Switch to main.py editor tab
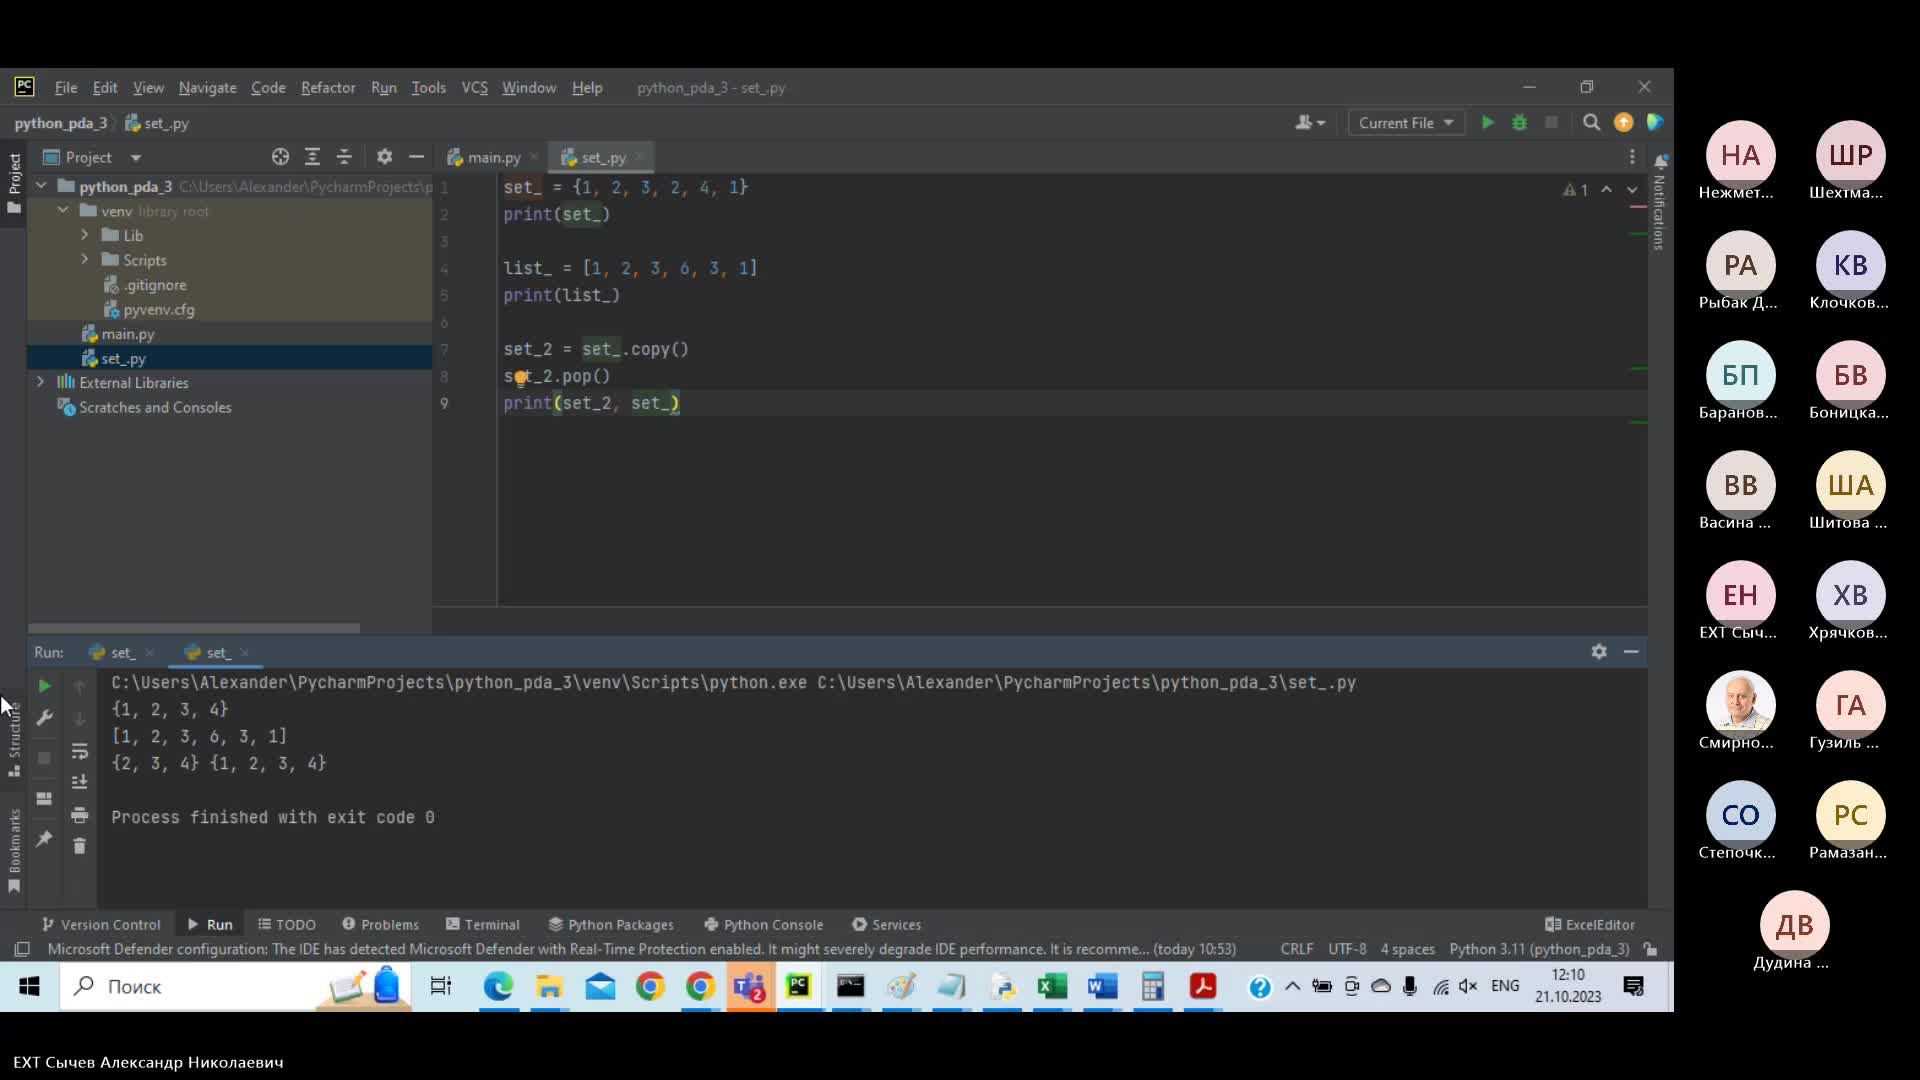This screenshot has width=1920, height=1080. point(493,157)
